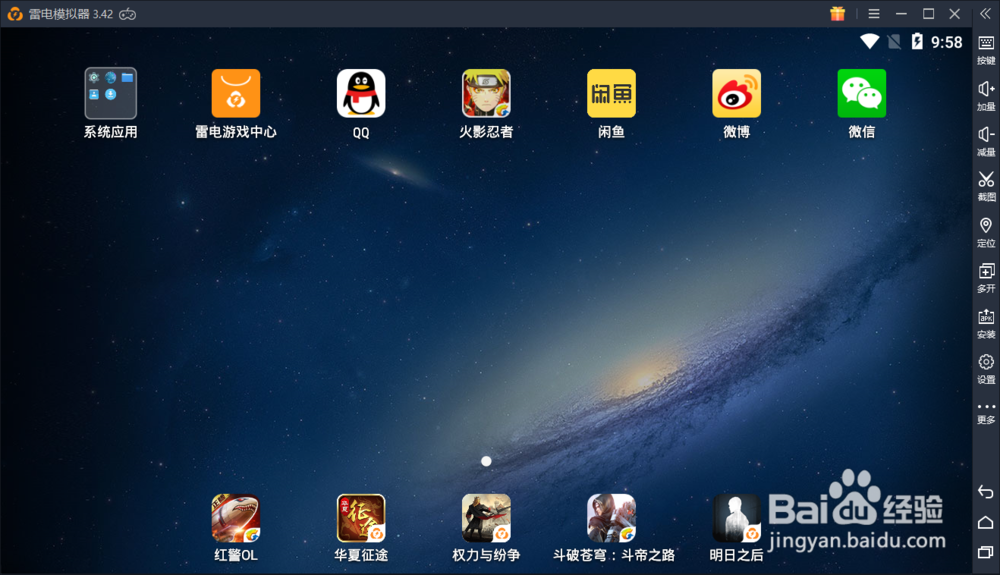Install an APK via 安装
Viewport: 1000px width, 575px height.
(986, 324)
